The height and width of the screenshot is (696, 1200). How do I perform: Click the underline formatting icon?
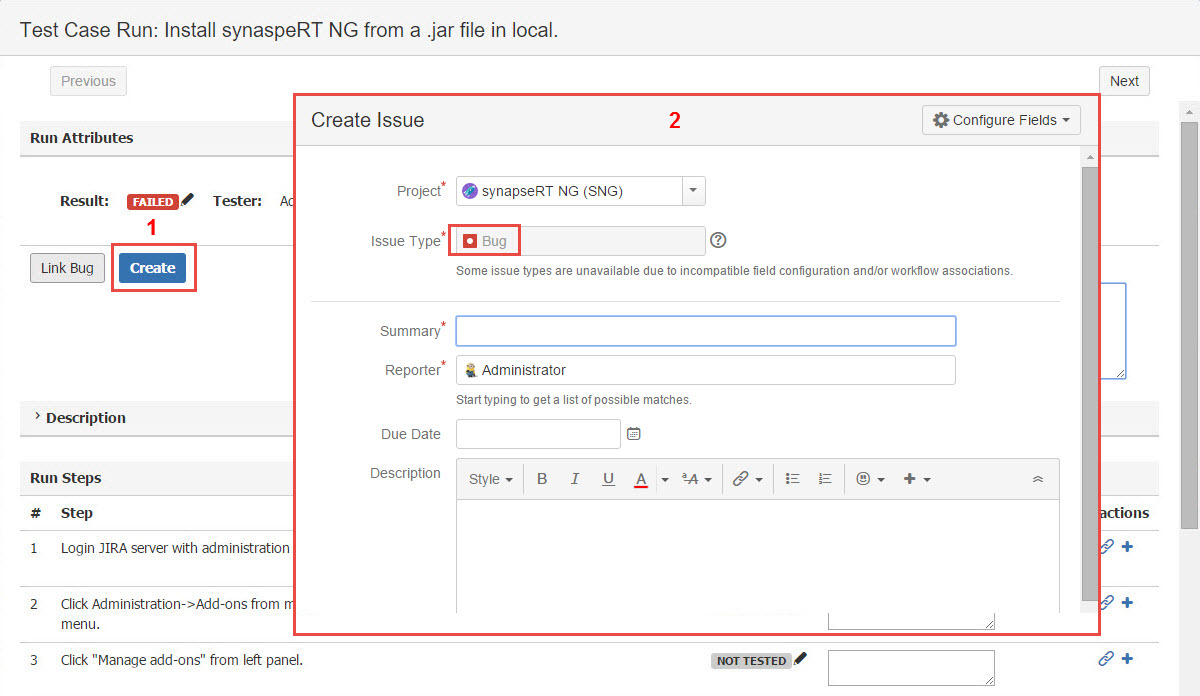[608, 479]
